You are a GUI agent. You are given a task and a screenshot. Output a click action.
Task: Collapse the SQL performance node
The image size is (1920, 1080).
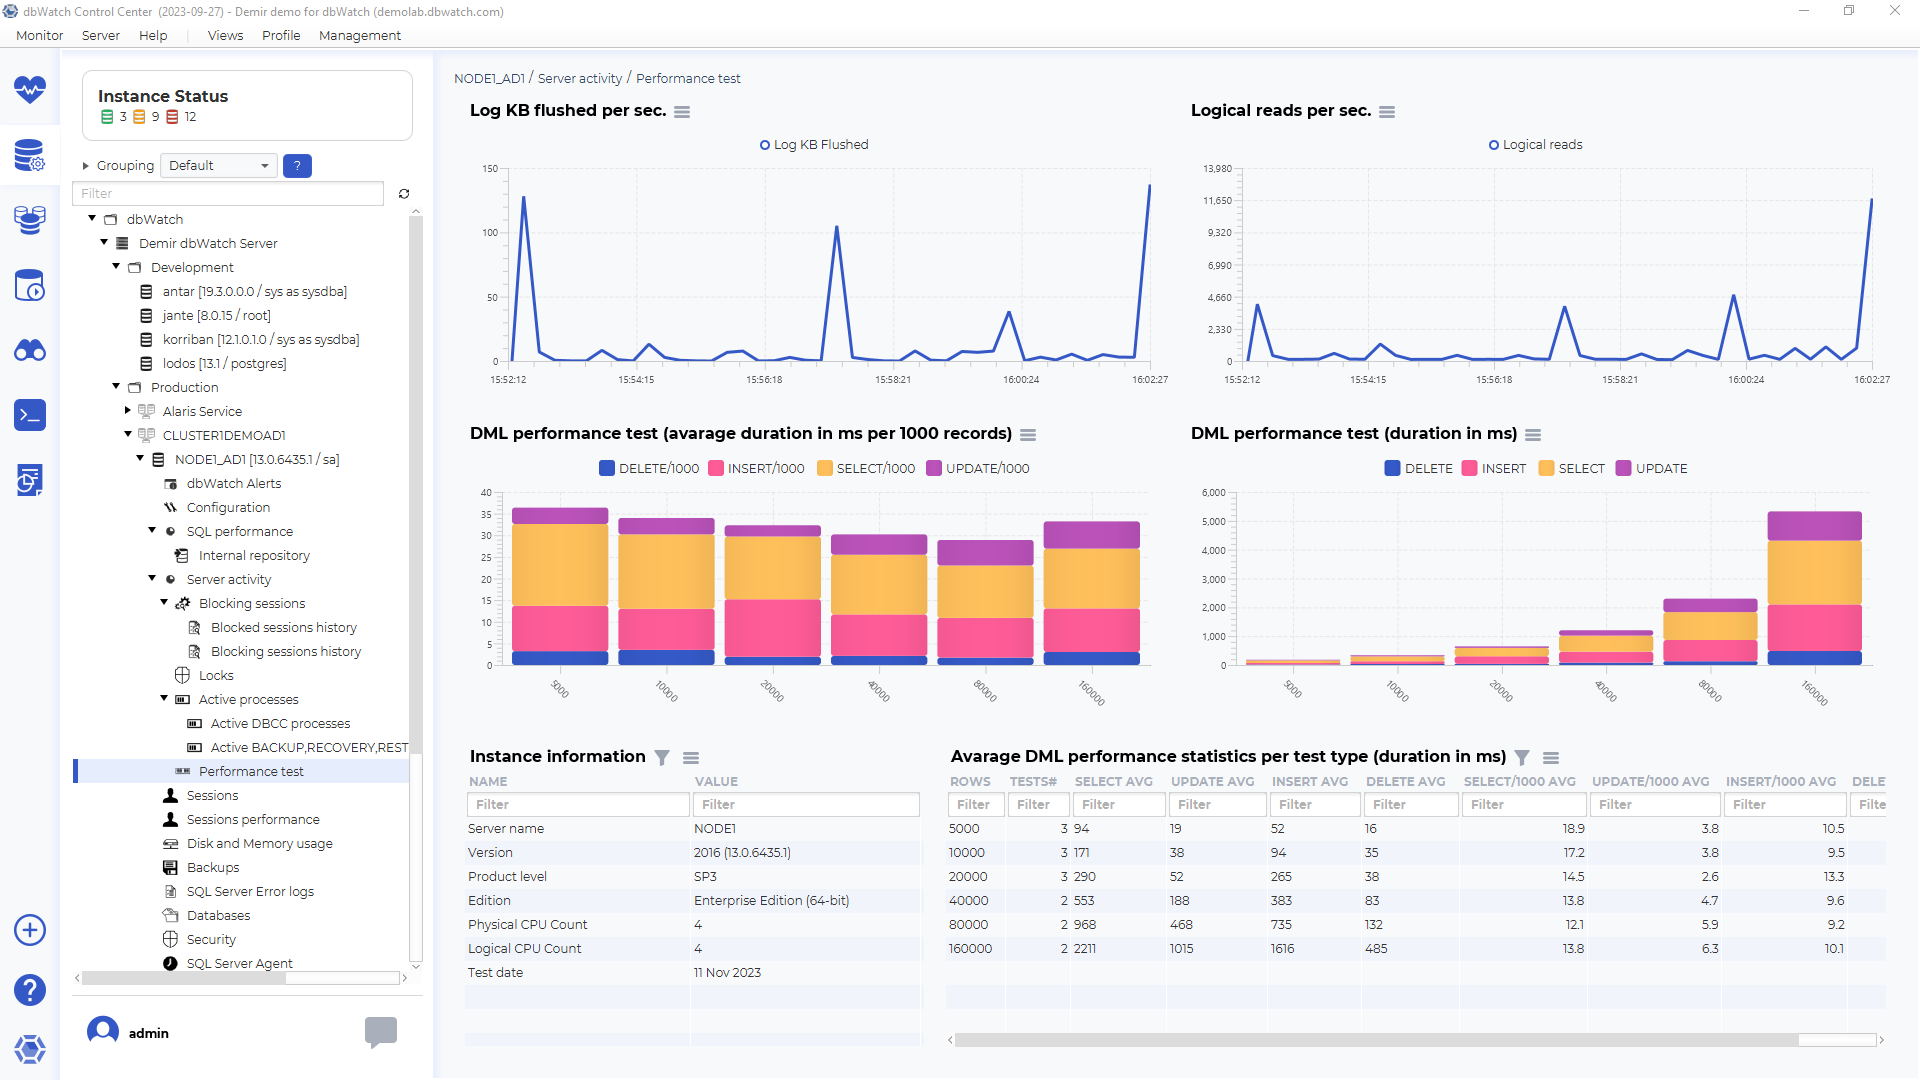pos(152,531)
